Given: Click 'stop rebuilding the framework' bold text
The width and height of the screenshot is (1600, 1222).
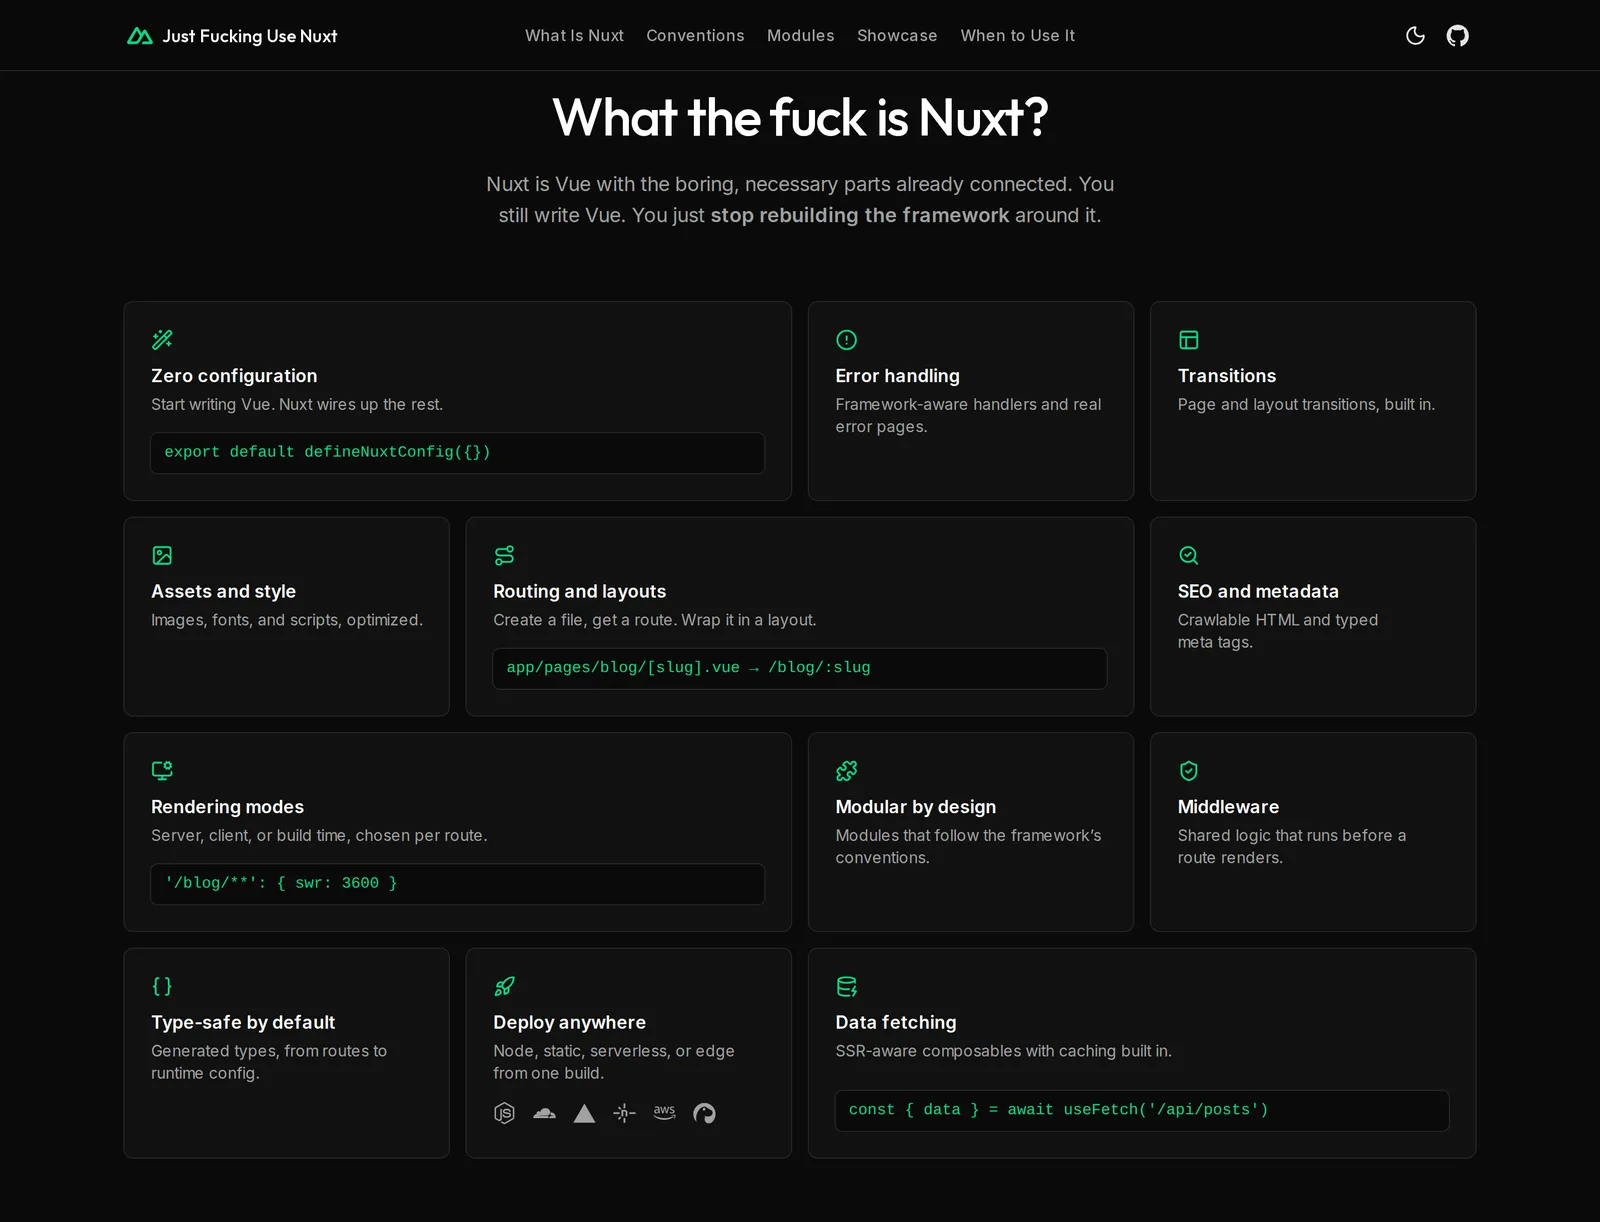Looking at the screenshot, I should [859, 215].
